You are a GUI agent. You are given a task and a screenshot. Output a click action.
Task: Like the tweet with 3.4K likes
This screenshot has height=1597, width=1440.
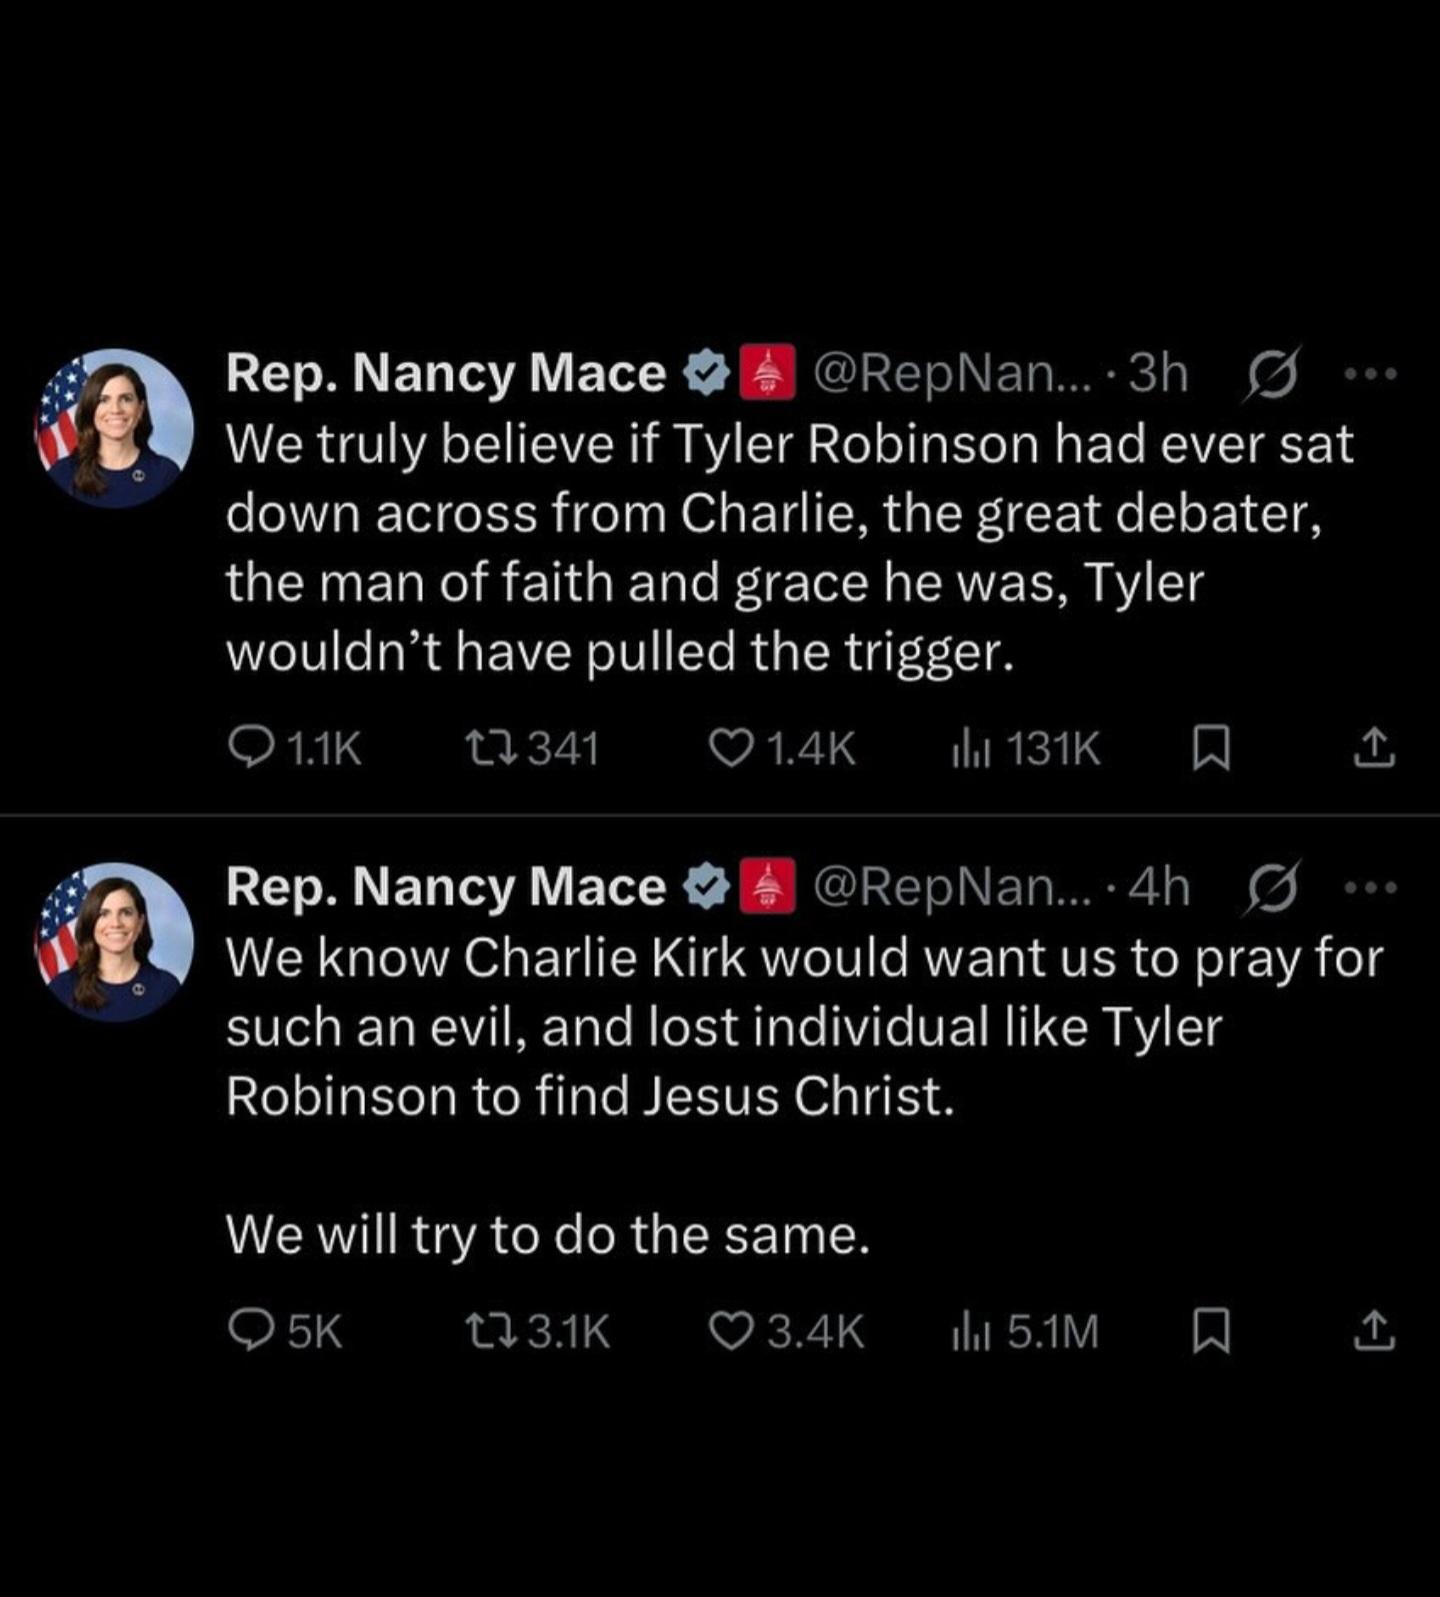click(786, 1331)
